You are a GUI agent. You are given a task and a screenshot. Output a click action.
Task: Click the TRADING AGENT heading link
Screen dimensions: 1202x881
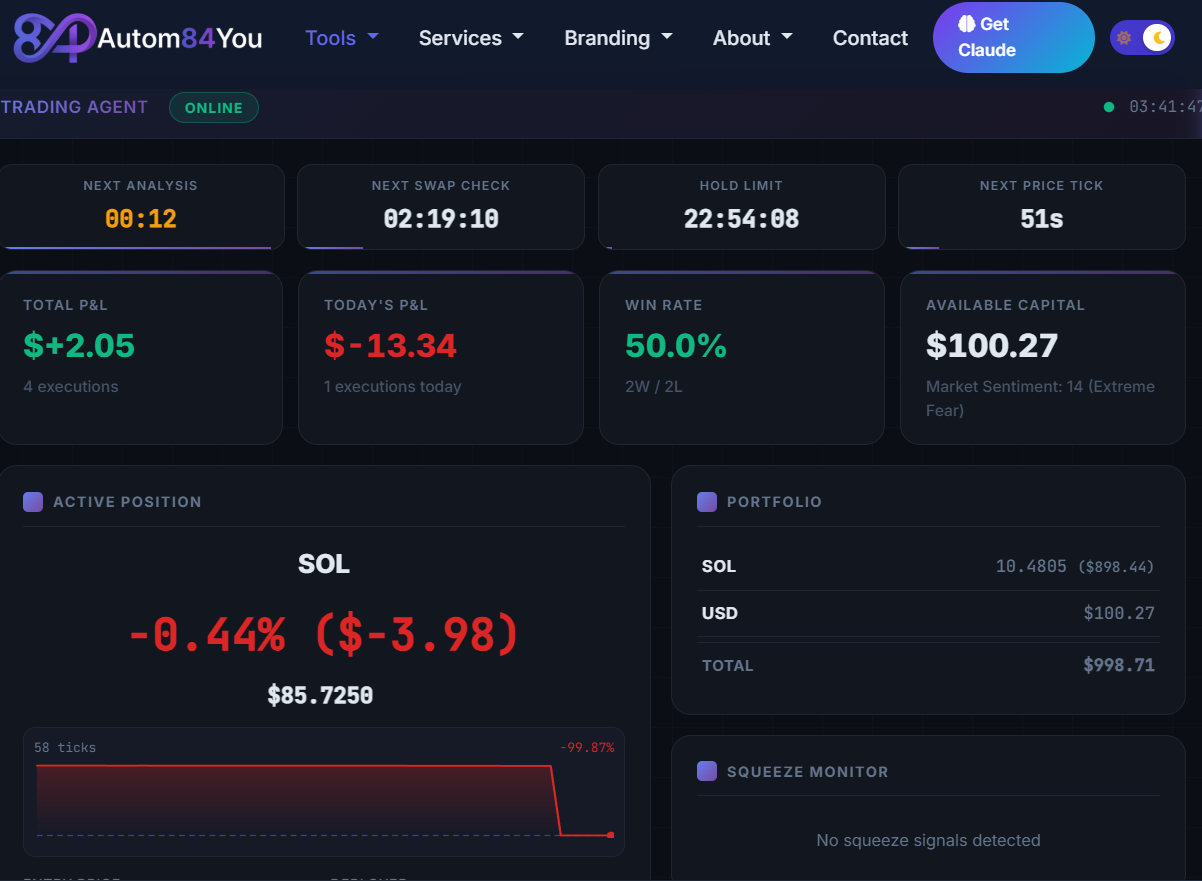tap(74, 106)
